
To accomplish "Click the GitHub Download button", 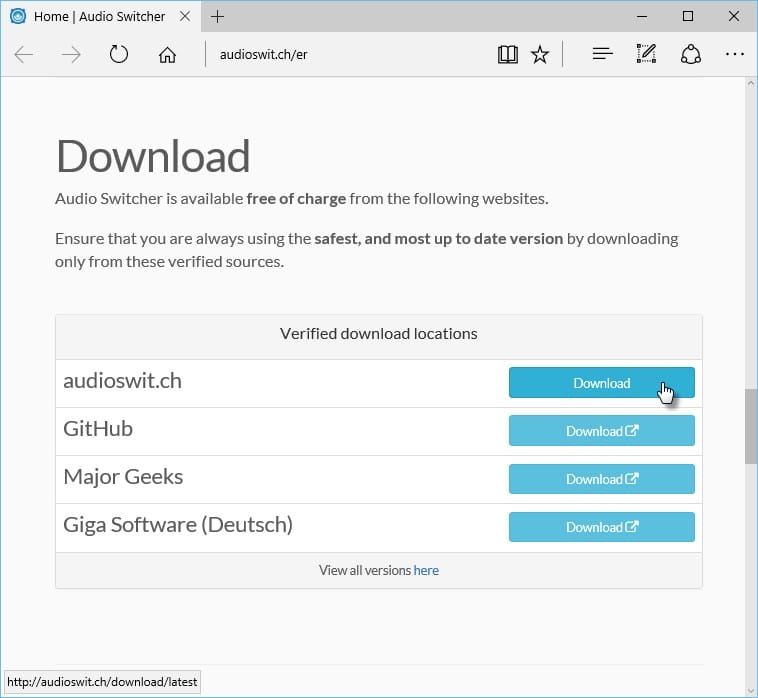I will tap(601, 431).
